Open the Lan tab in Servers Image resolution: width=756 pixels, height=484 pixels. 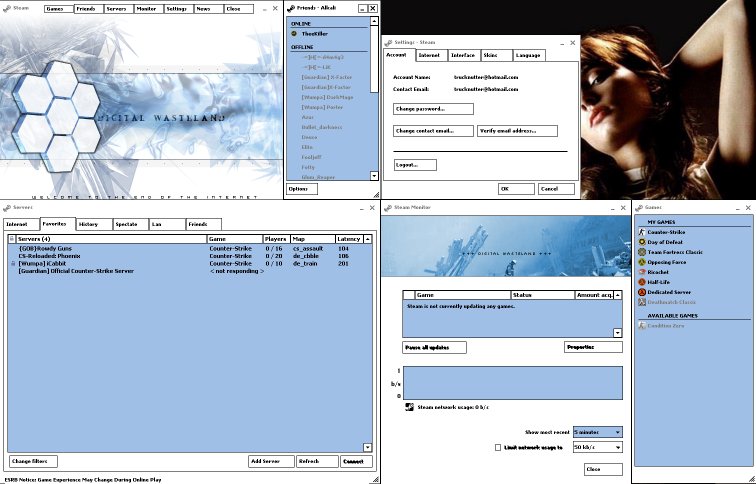pyautogui.click(x=167, y=224)
